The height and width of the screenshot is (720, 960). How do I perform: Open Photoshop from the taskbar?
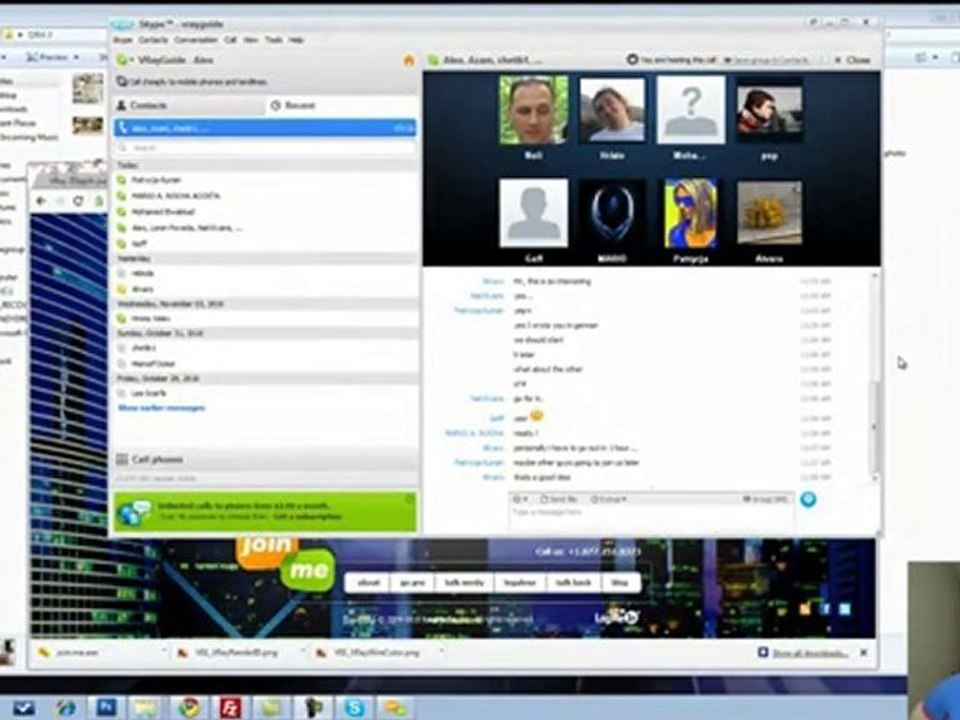[x=107, y=708]
